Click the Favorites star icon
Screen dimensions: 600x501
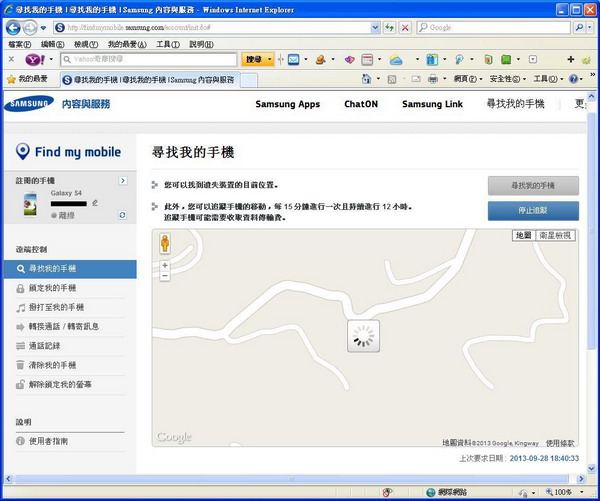point(11,79)
